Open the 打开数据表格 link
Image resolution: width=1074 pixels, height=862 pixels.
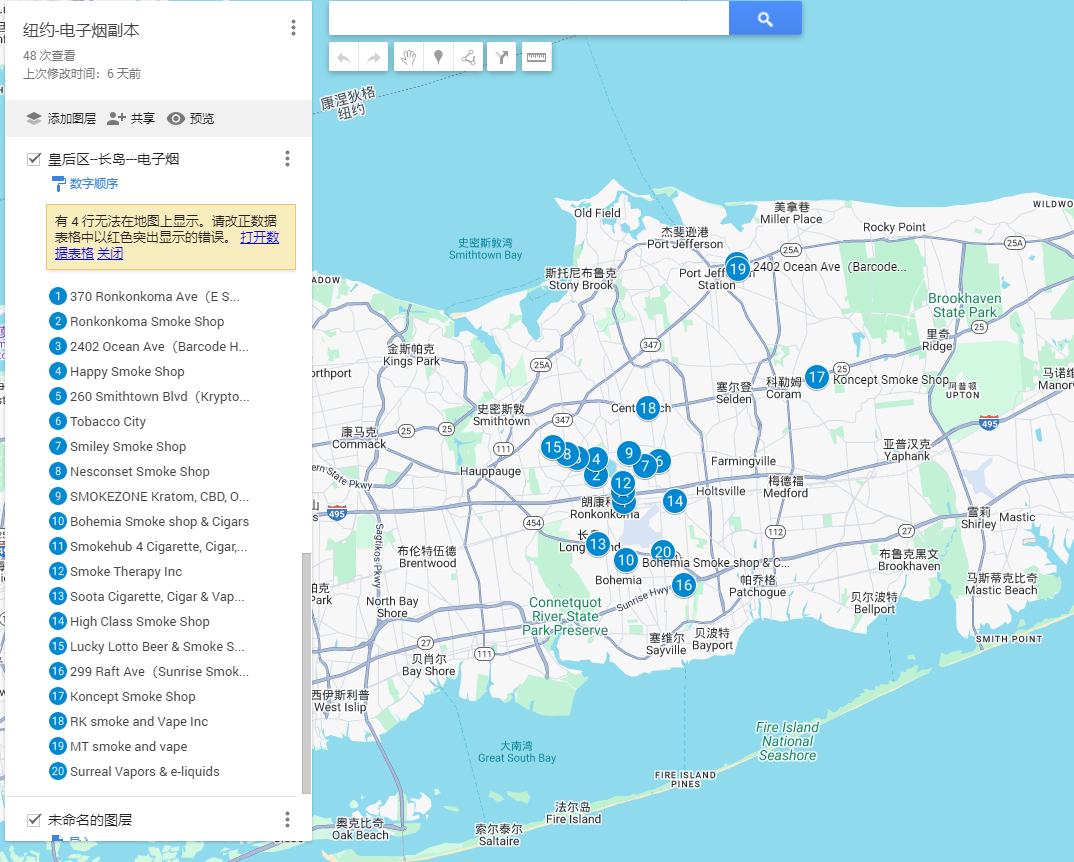(259, 238)
